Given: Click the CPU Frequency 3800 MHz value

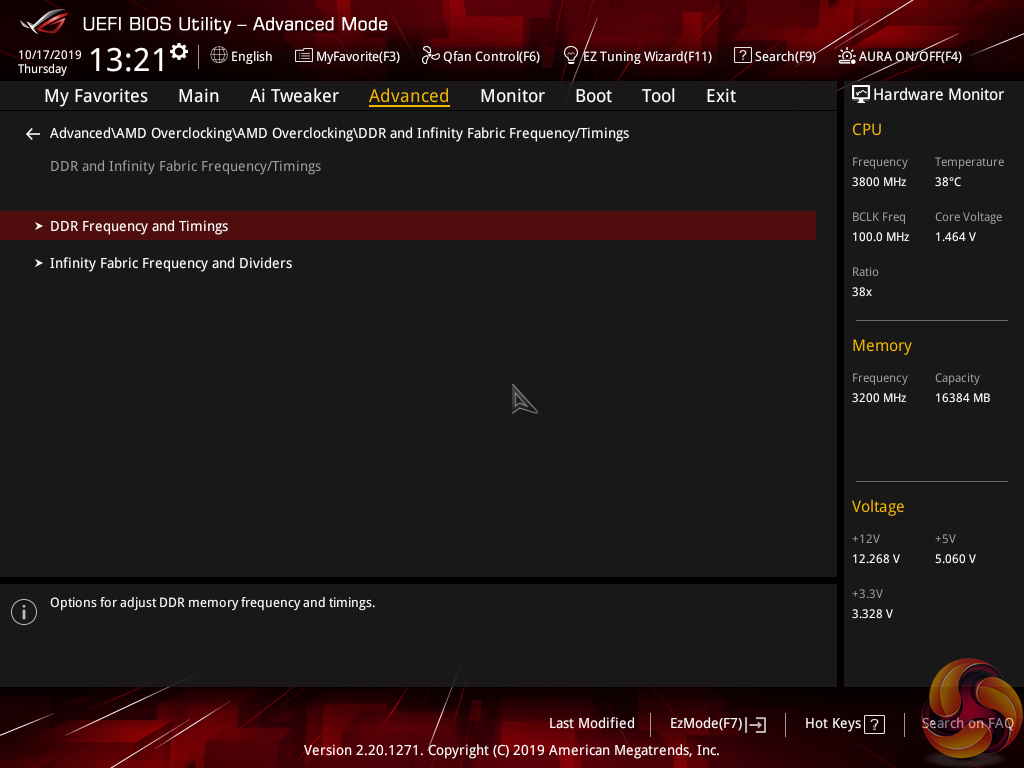Looking at the screenshot, I should (x=879, y=182).
